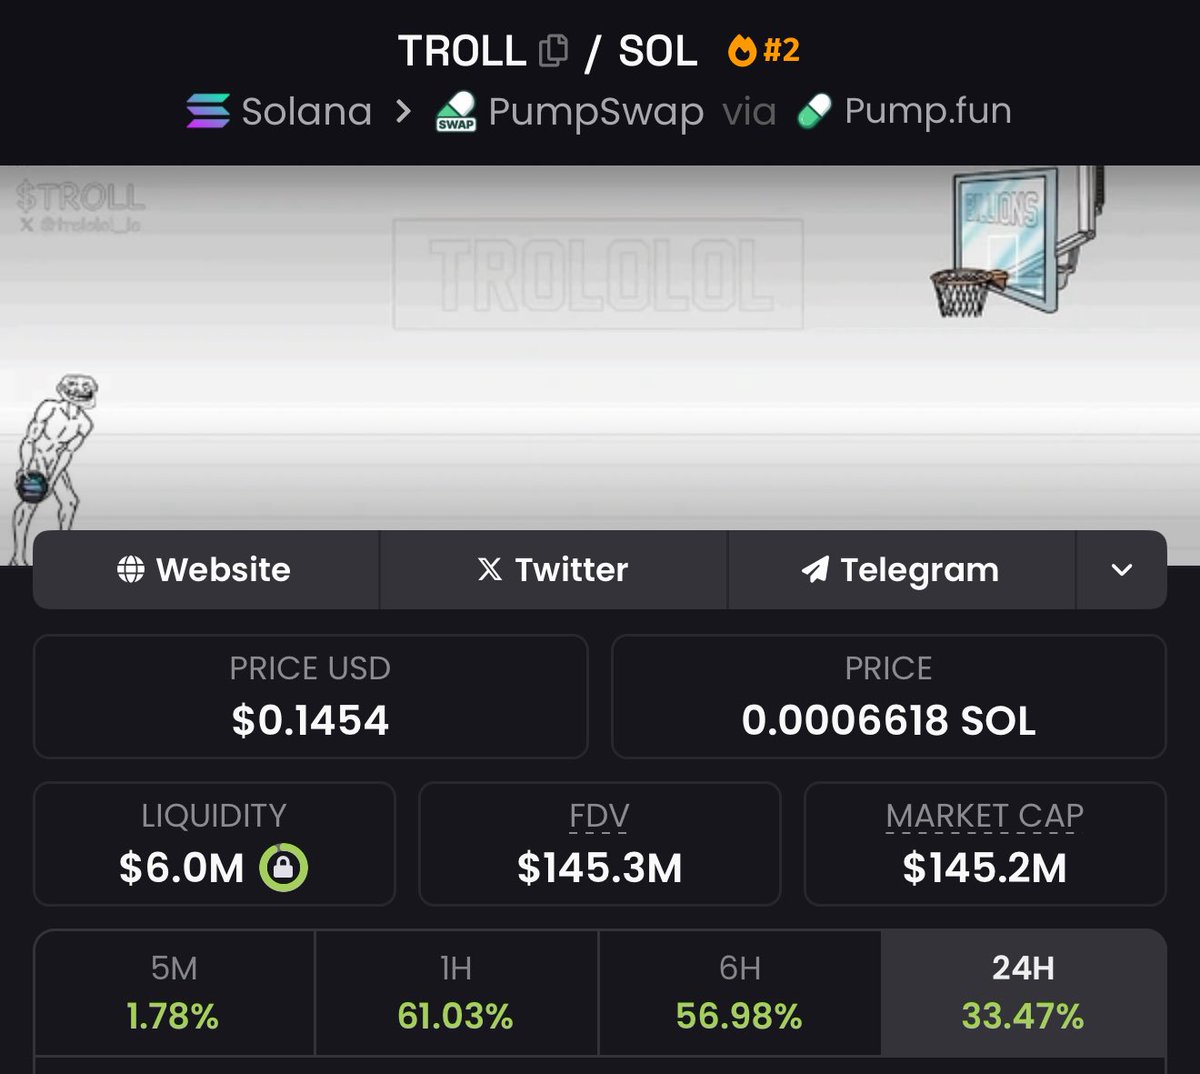Click the Telegram paper plane icon
Screen dimensions: 1200x1074
click(815, 570)
